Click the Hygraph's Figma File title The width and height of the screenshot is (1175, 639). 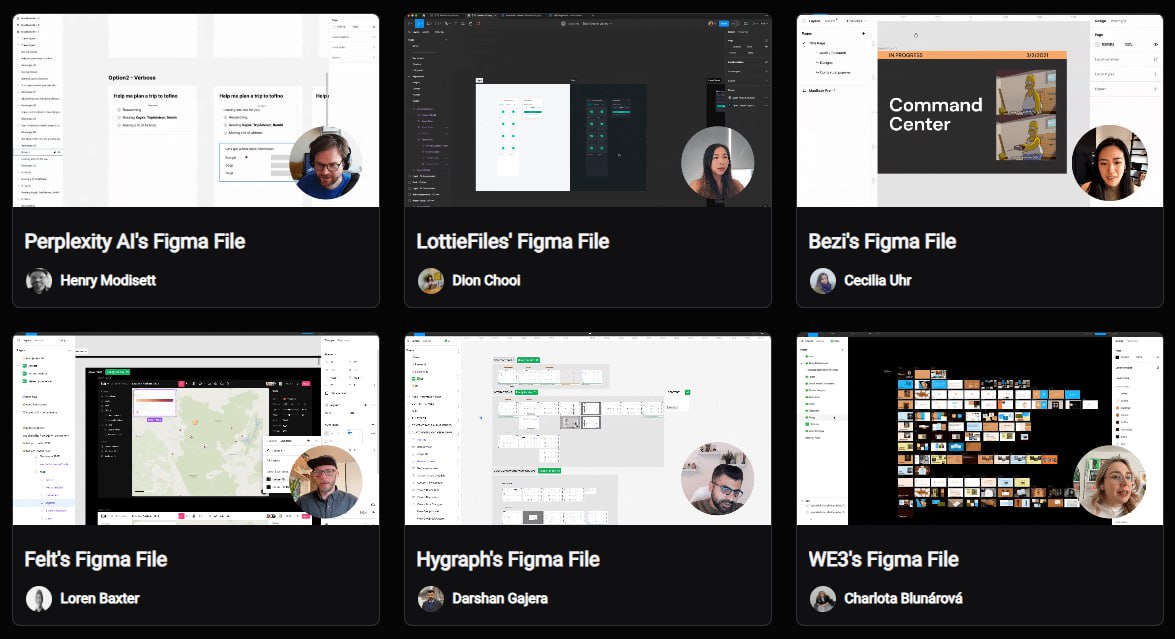tap(508, 560)
